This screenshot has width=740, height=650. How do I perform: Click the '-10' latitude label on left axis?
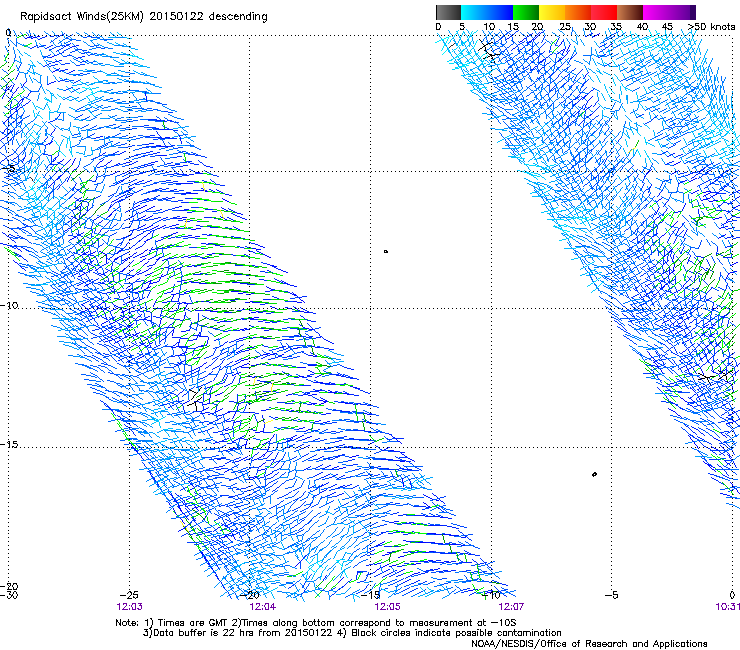[x=9, y=305]
